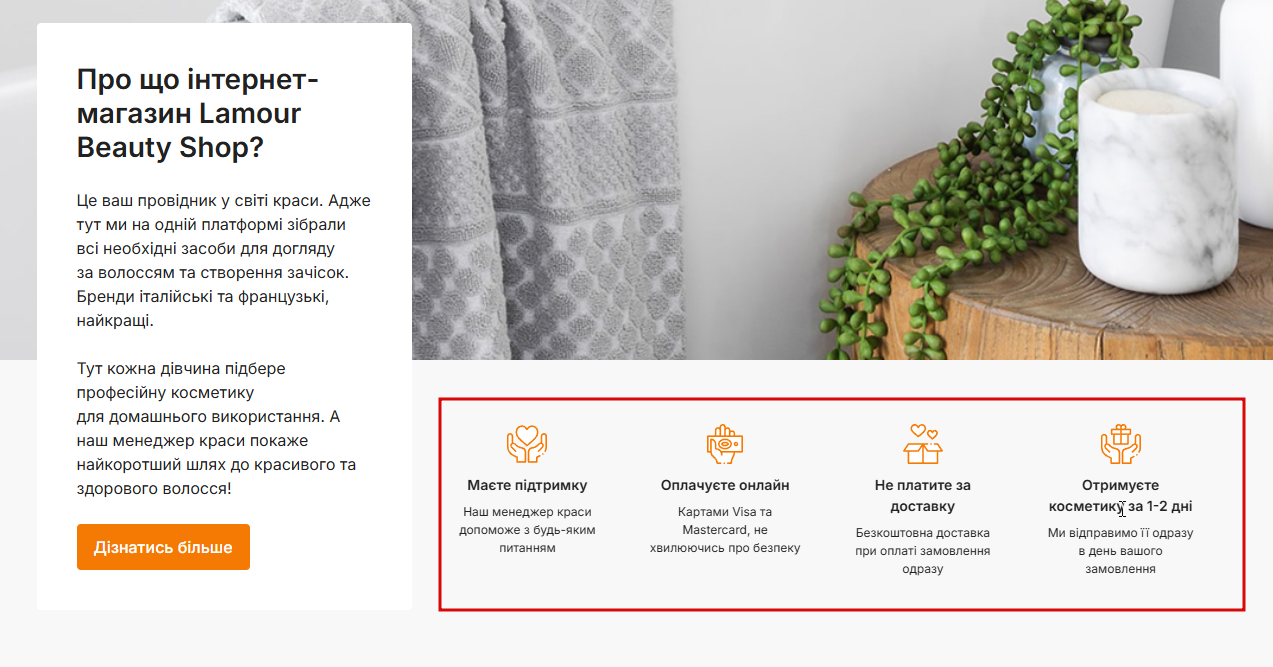
Task: Click the orange Дізнатись більше button
Action: tap(163, 547)
